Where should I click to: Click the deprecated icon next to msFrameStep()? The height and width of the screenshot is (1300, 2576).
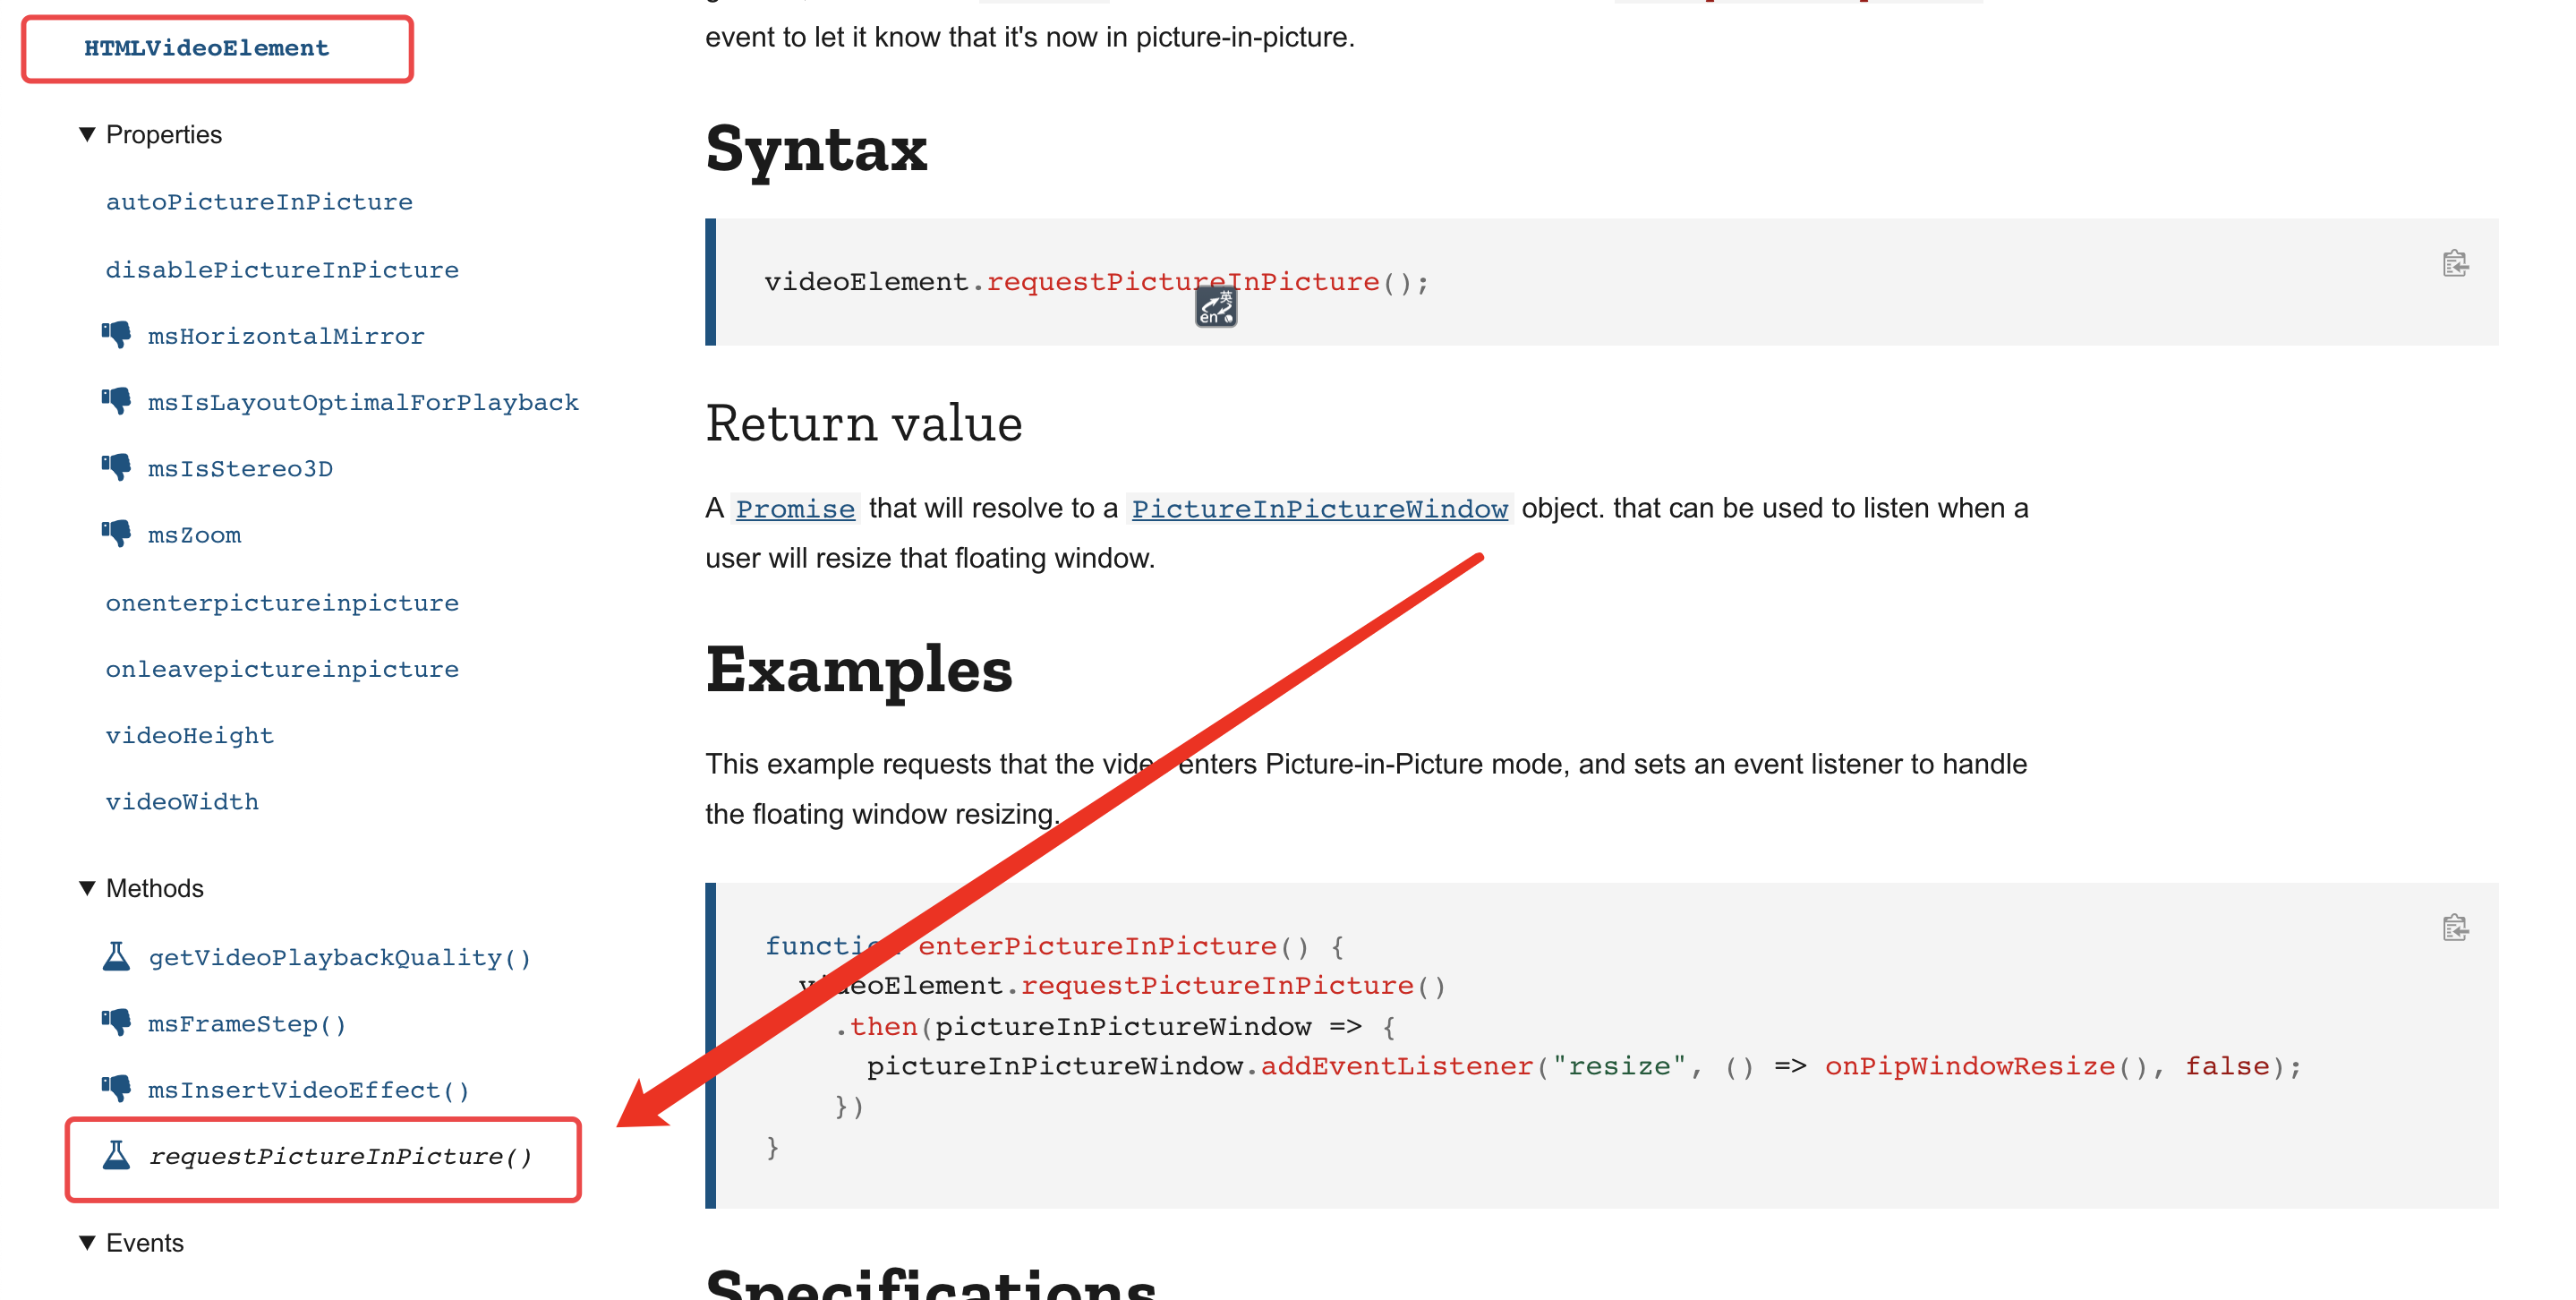coord(117,1021)
